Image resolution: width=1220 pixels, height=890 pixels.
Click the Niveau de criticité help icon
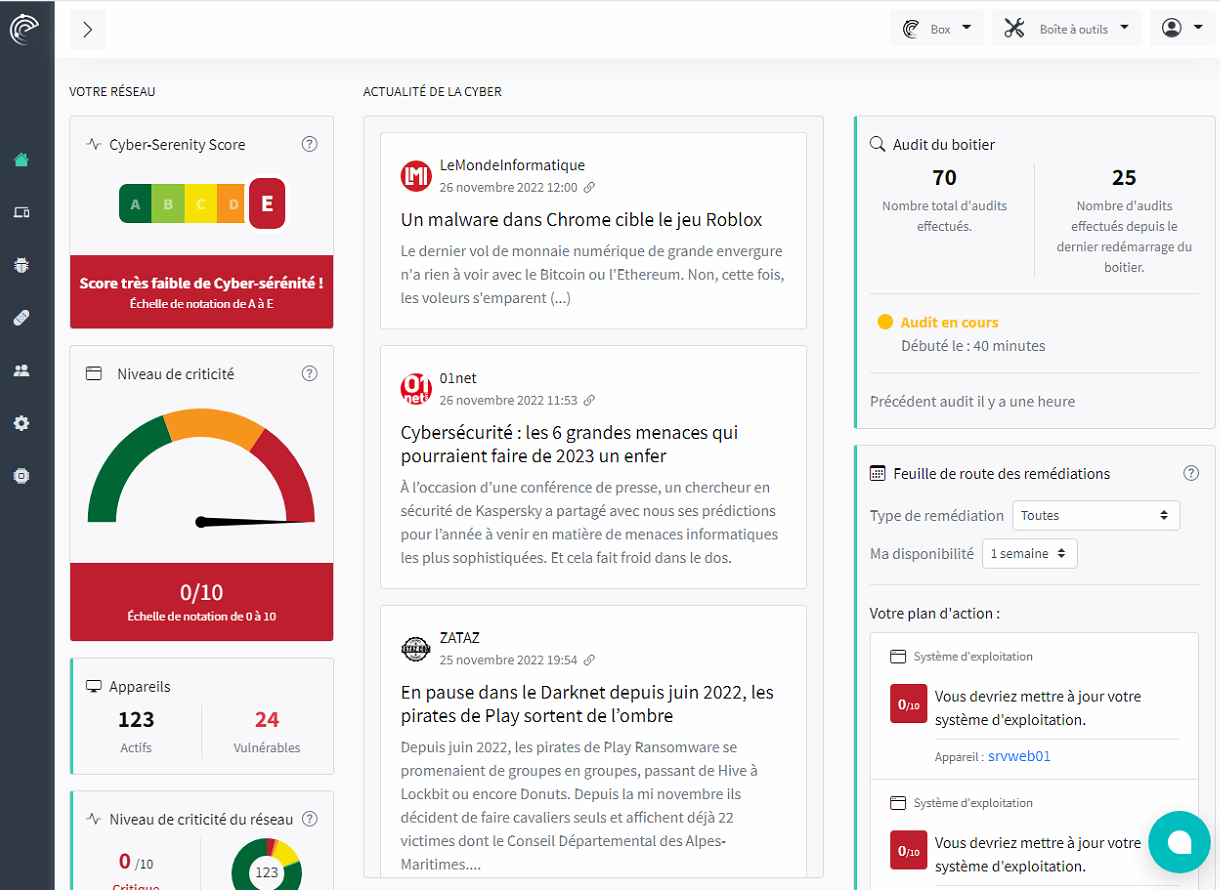pos(309,374)
